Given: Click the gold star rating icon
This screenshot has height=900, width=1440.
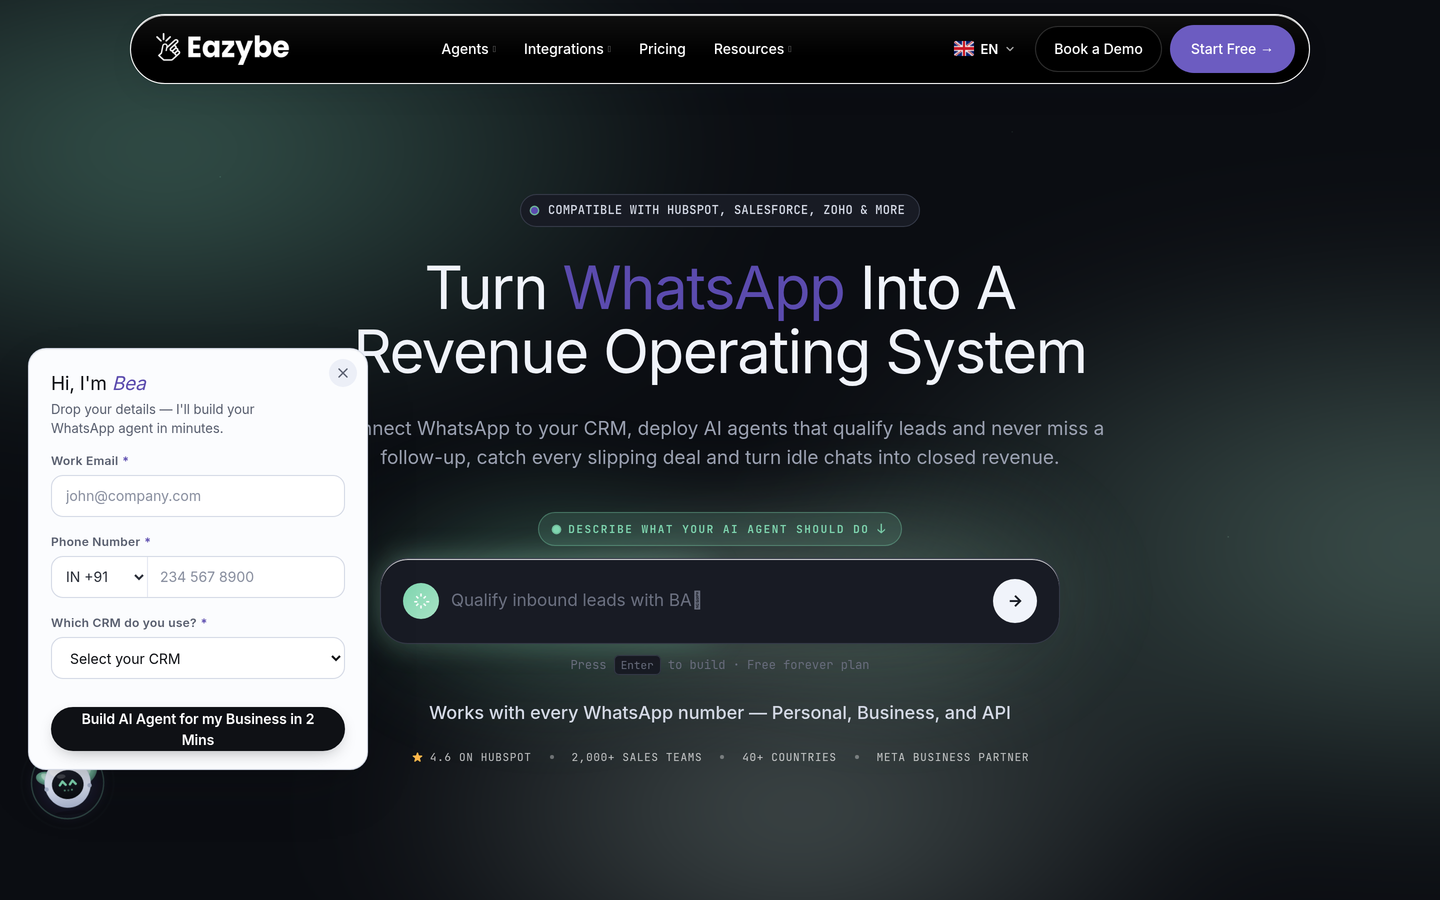Looking at the screenshot, I should [x=417, y=757].
